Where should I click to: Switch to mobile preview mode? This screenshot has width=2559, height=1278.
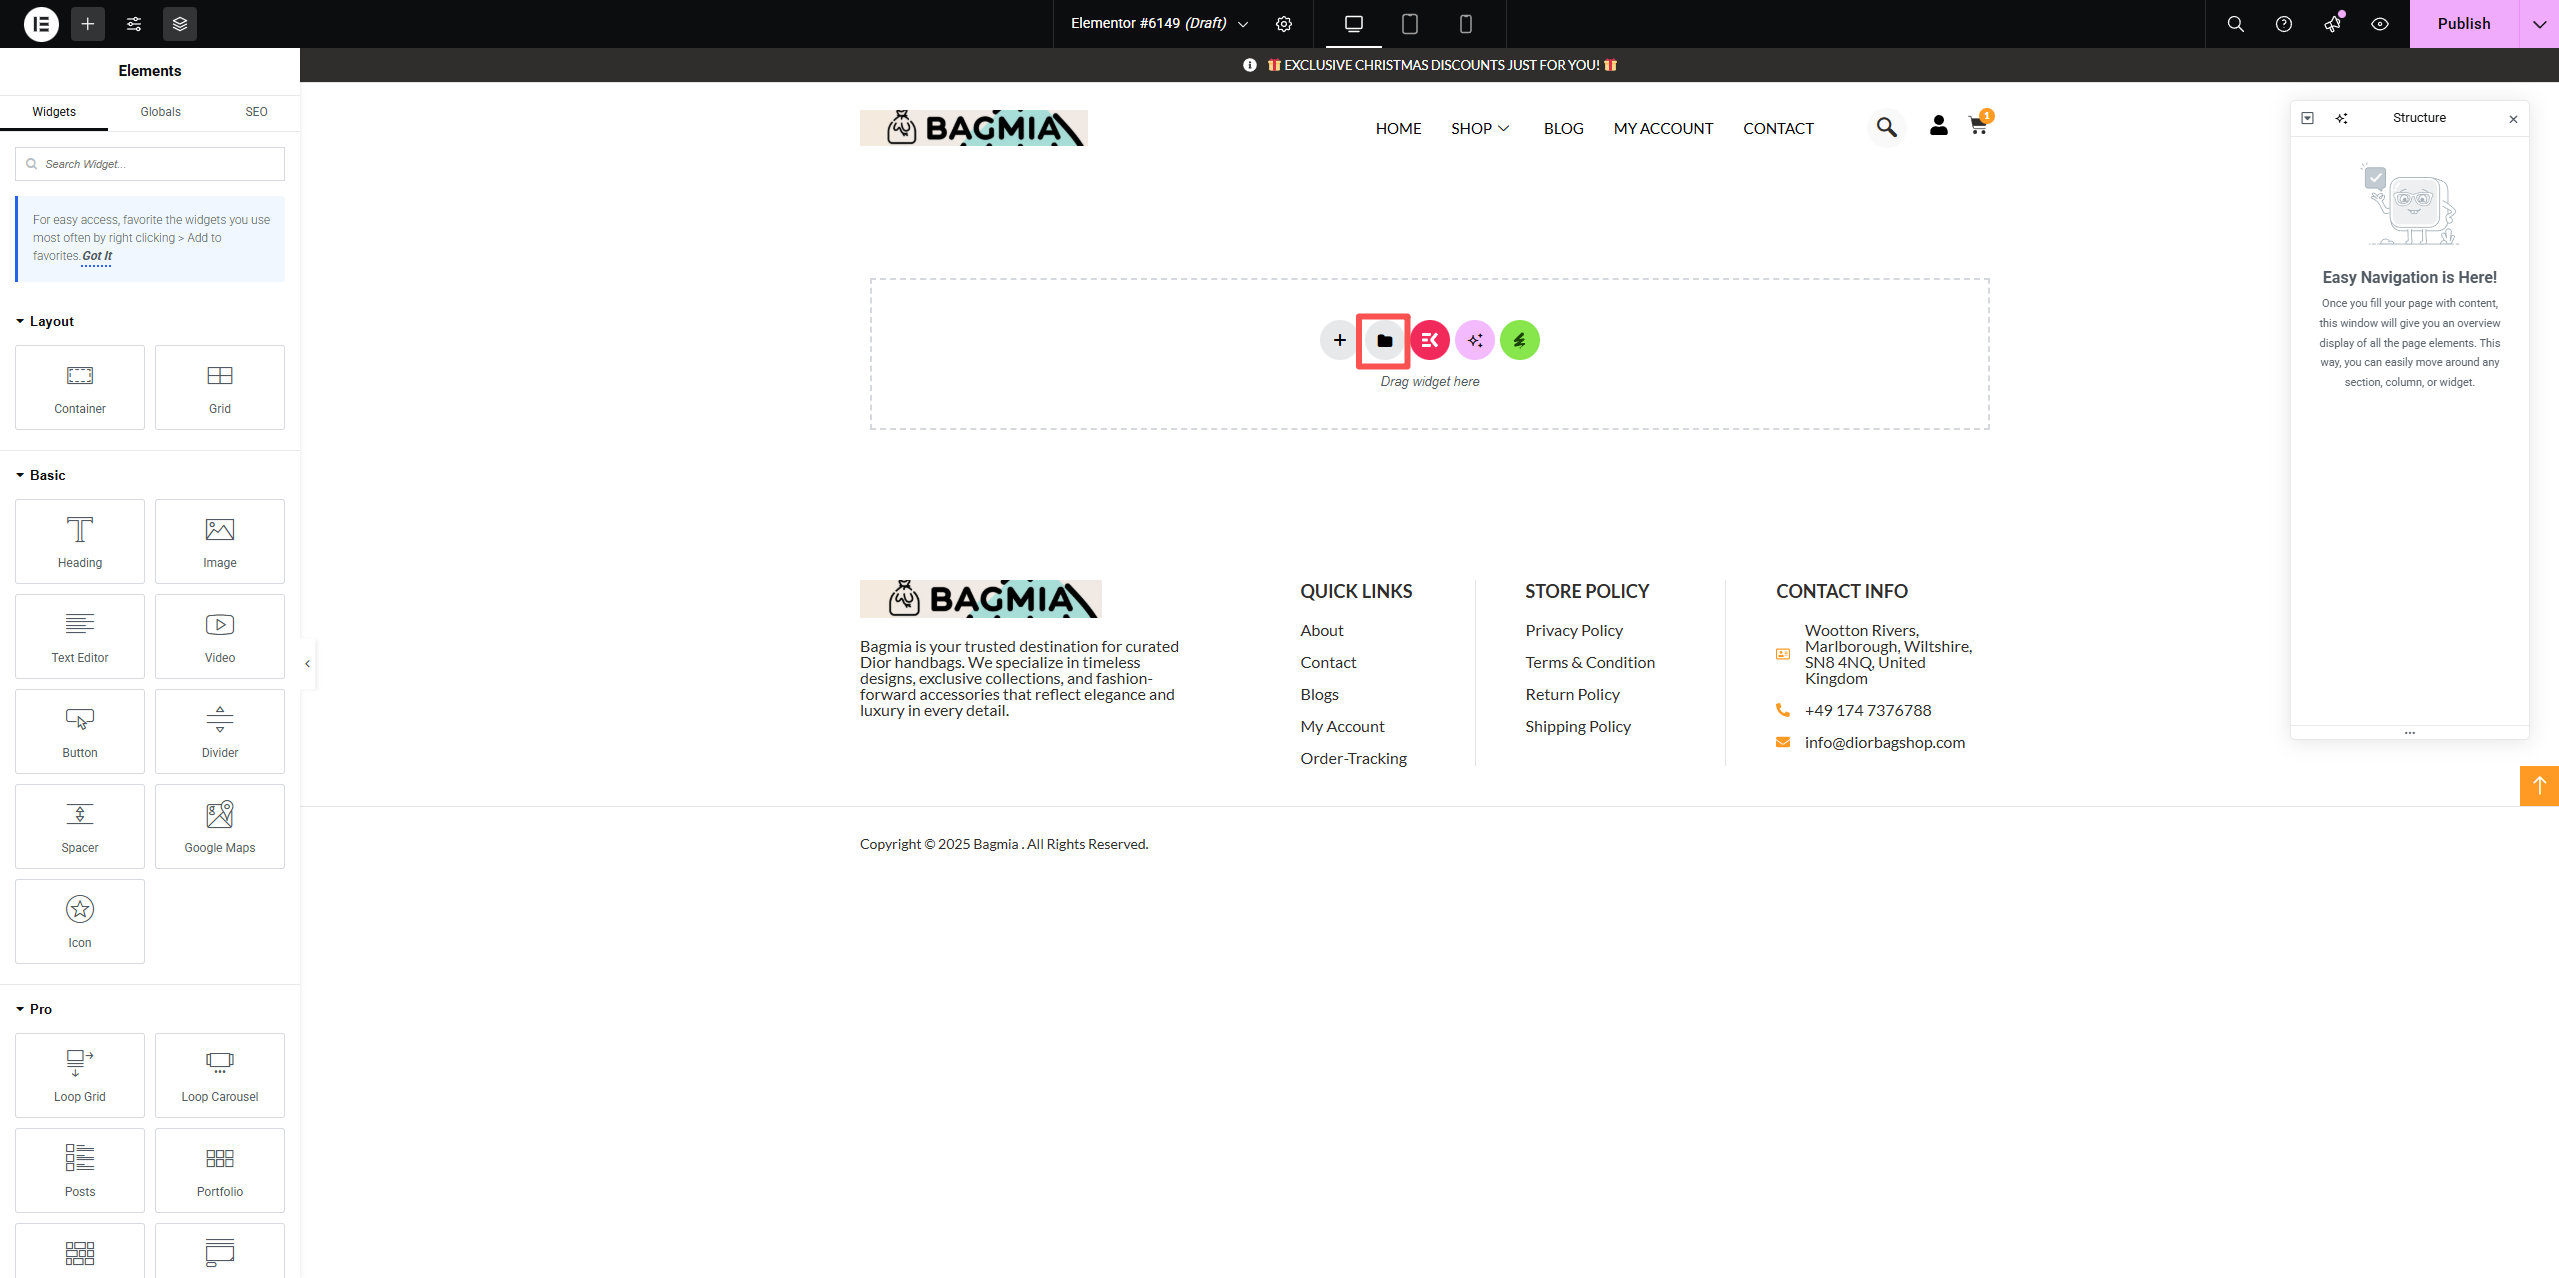pos(1465,24)
